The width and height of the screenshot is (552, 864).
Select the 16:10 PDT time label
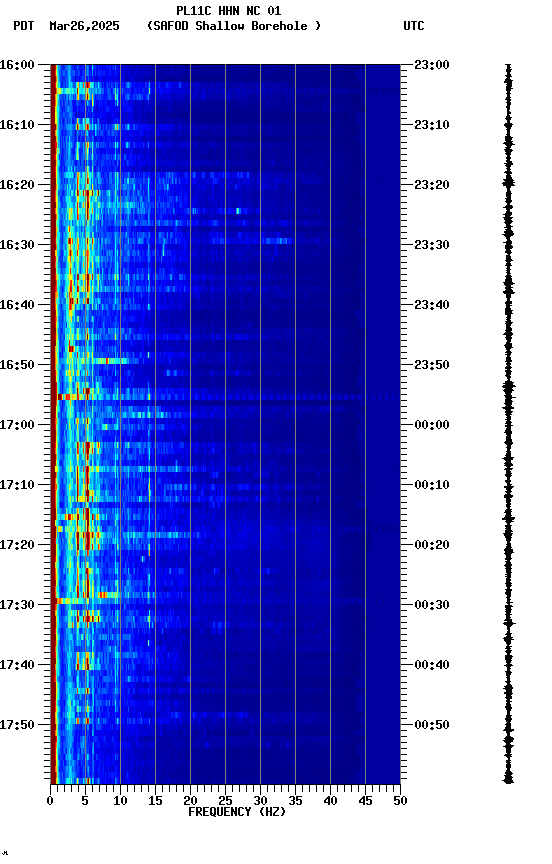[17, 125]
